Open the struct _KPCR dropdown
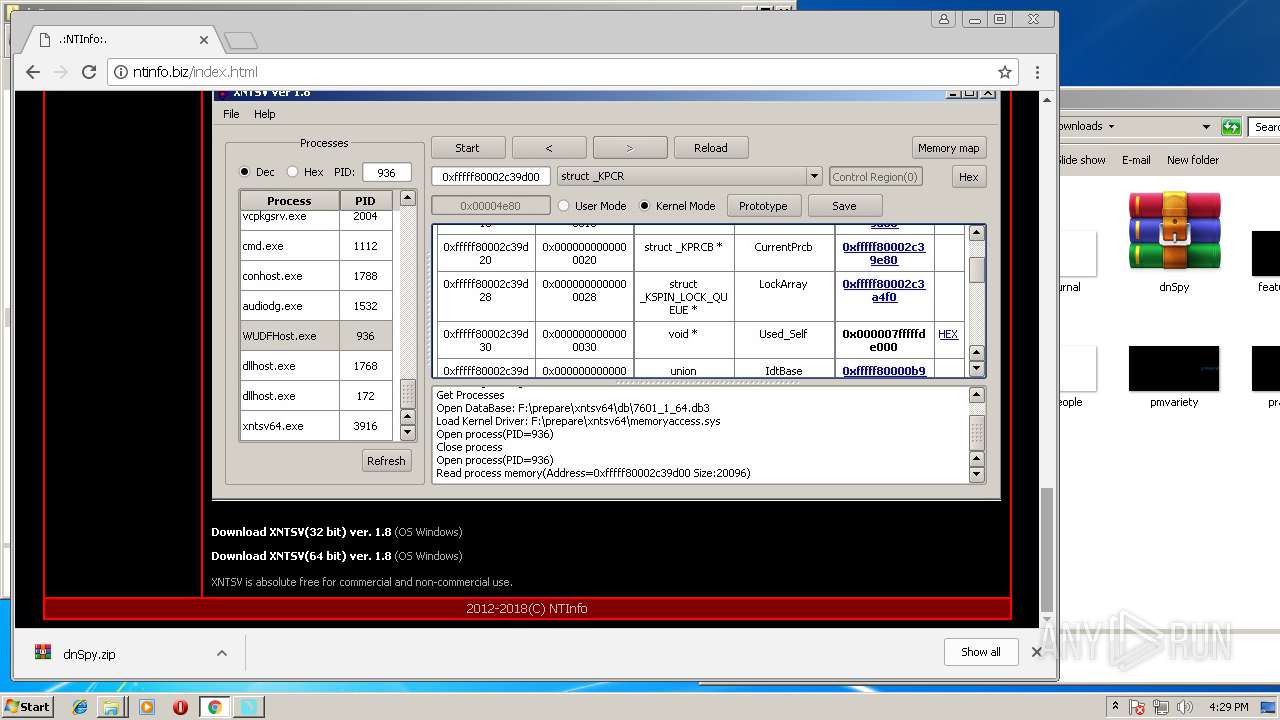This screenshot has height=720, width=1280. pos(815,176)
